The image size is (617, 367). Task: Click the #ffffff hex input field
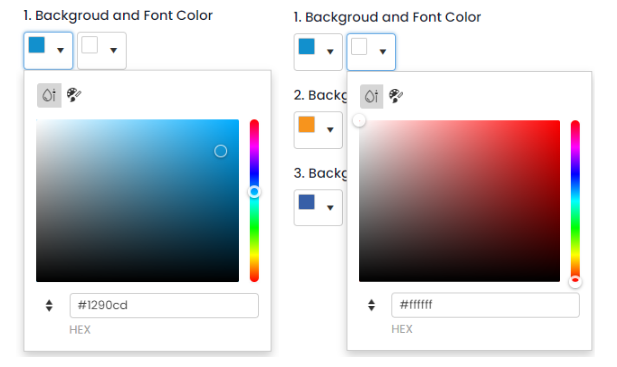[485, 305]
